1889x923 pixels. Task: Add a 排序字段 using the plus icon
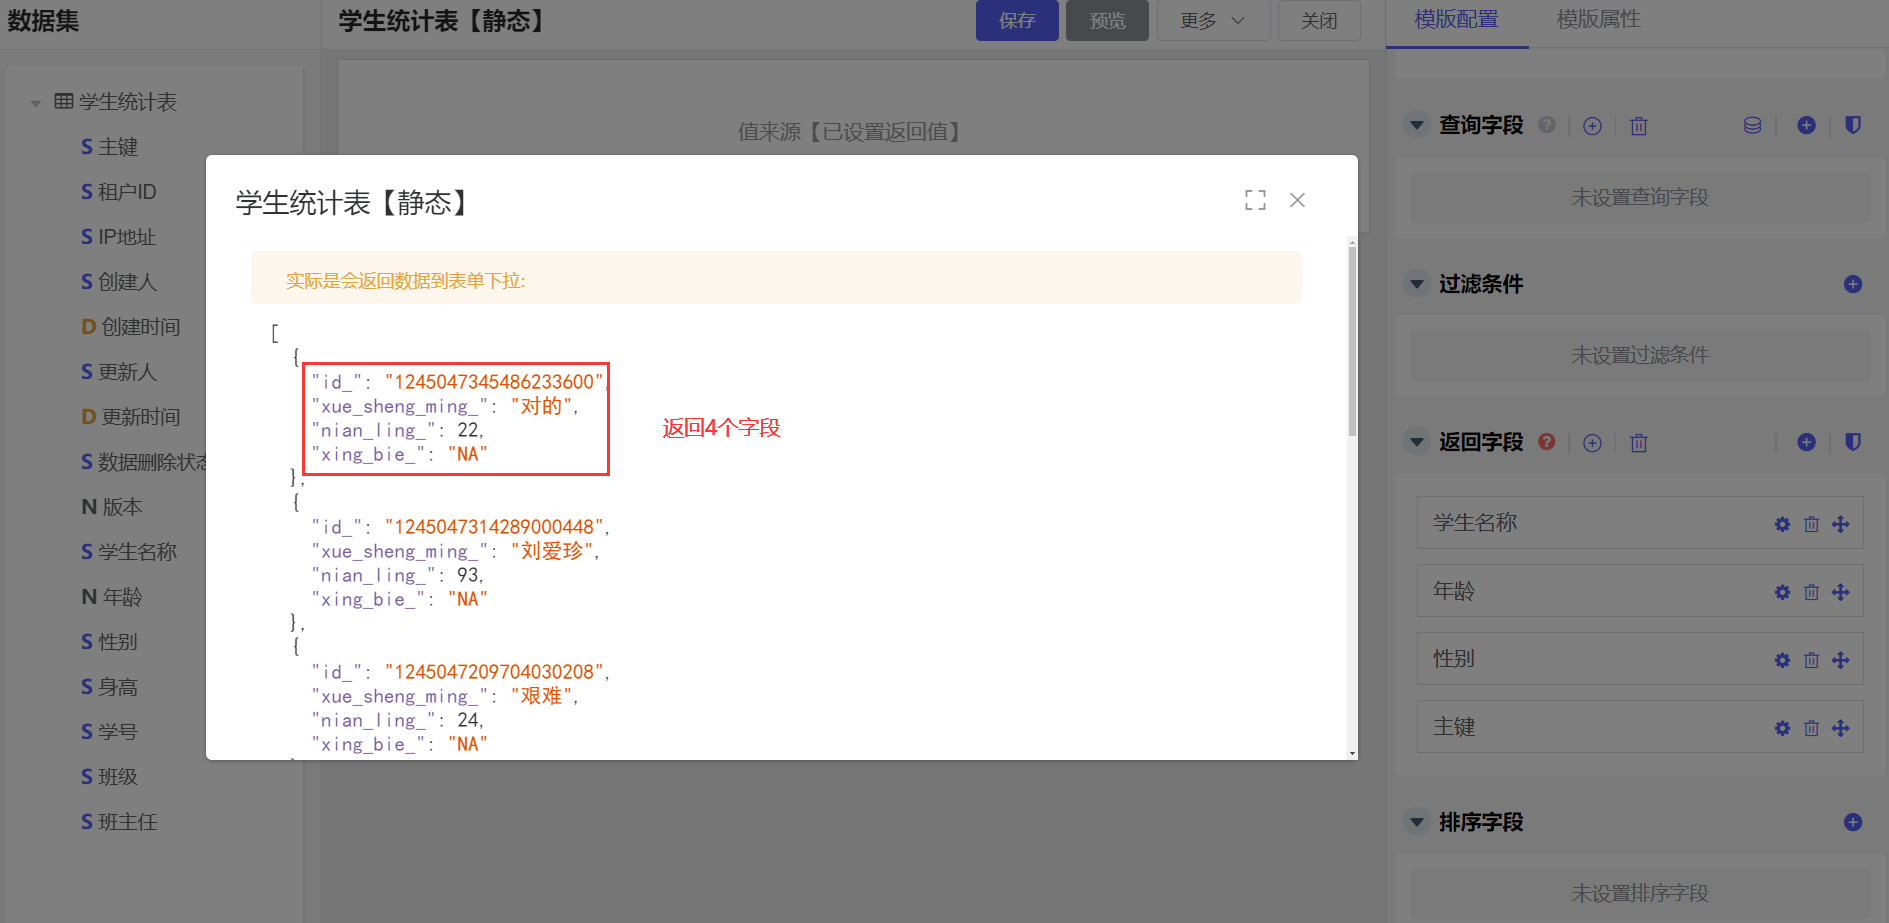tap(1852, 822)
